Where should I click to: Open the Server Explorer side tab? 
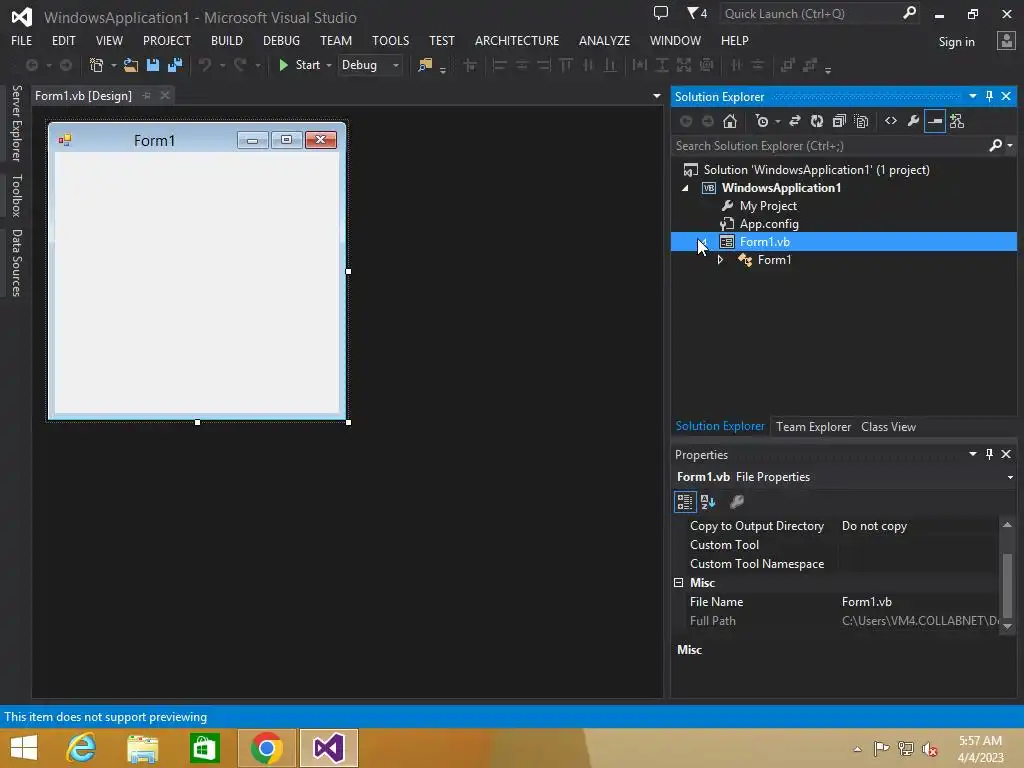click(x=16, y=123)
